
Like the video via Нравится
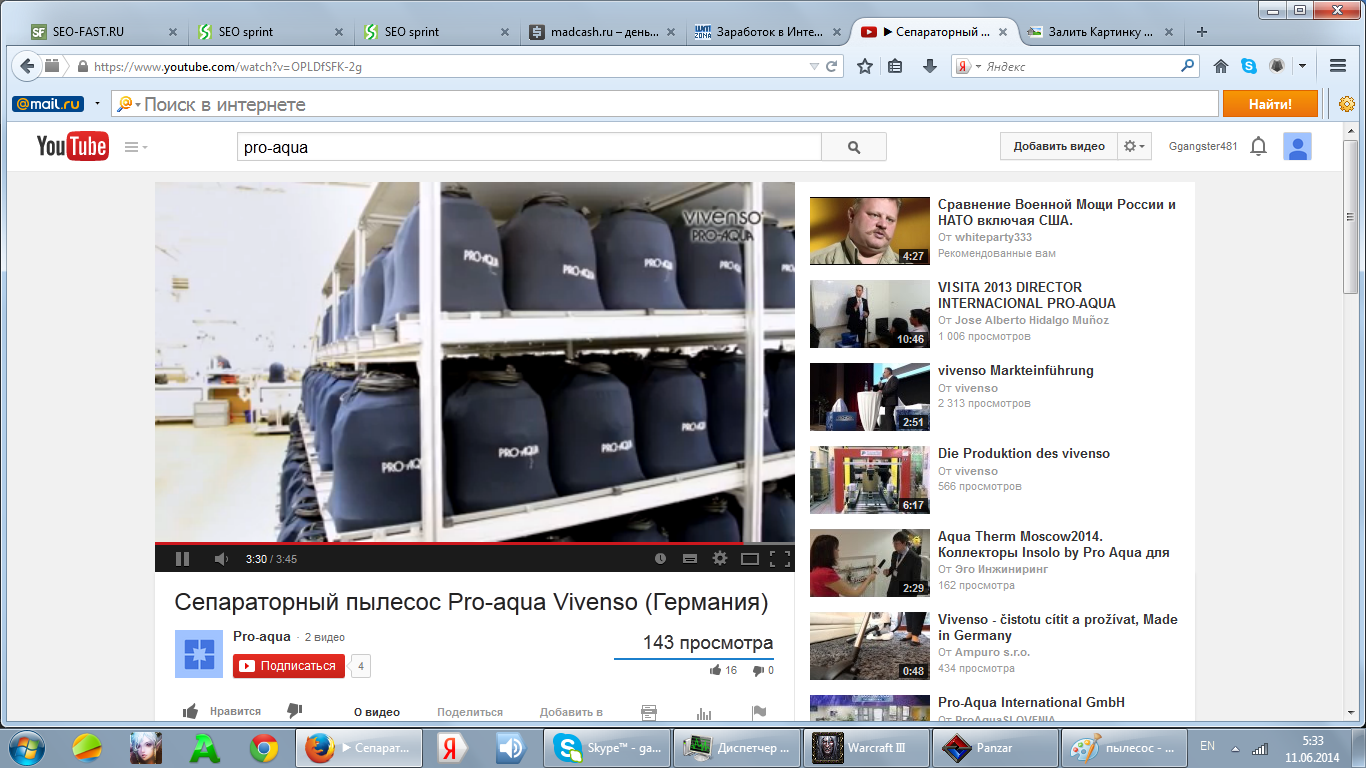click(222, 712)
